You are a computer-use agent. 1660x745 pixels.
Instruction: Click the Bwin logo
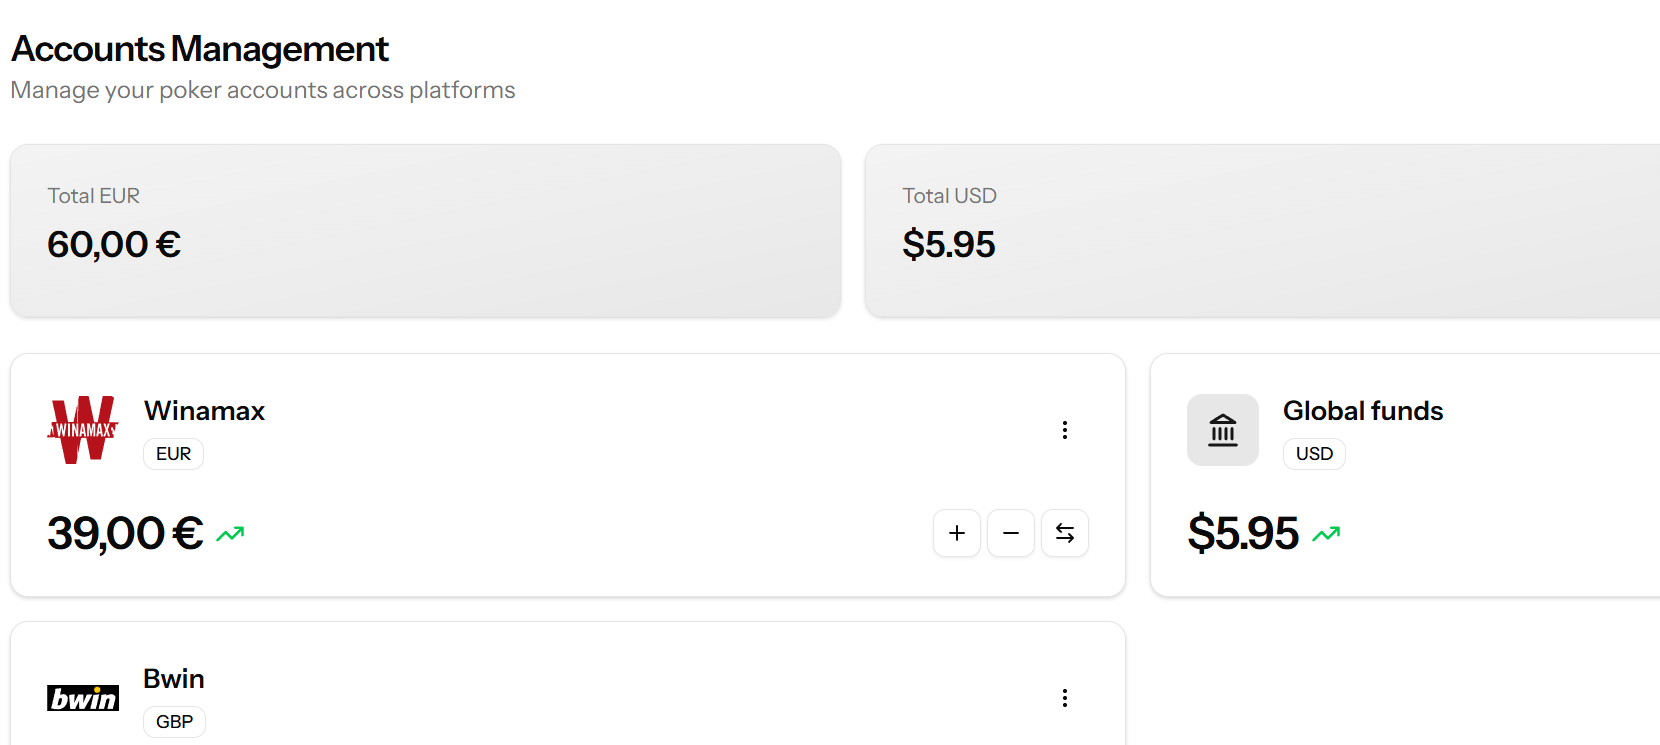83,698
